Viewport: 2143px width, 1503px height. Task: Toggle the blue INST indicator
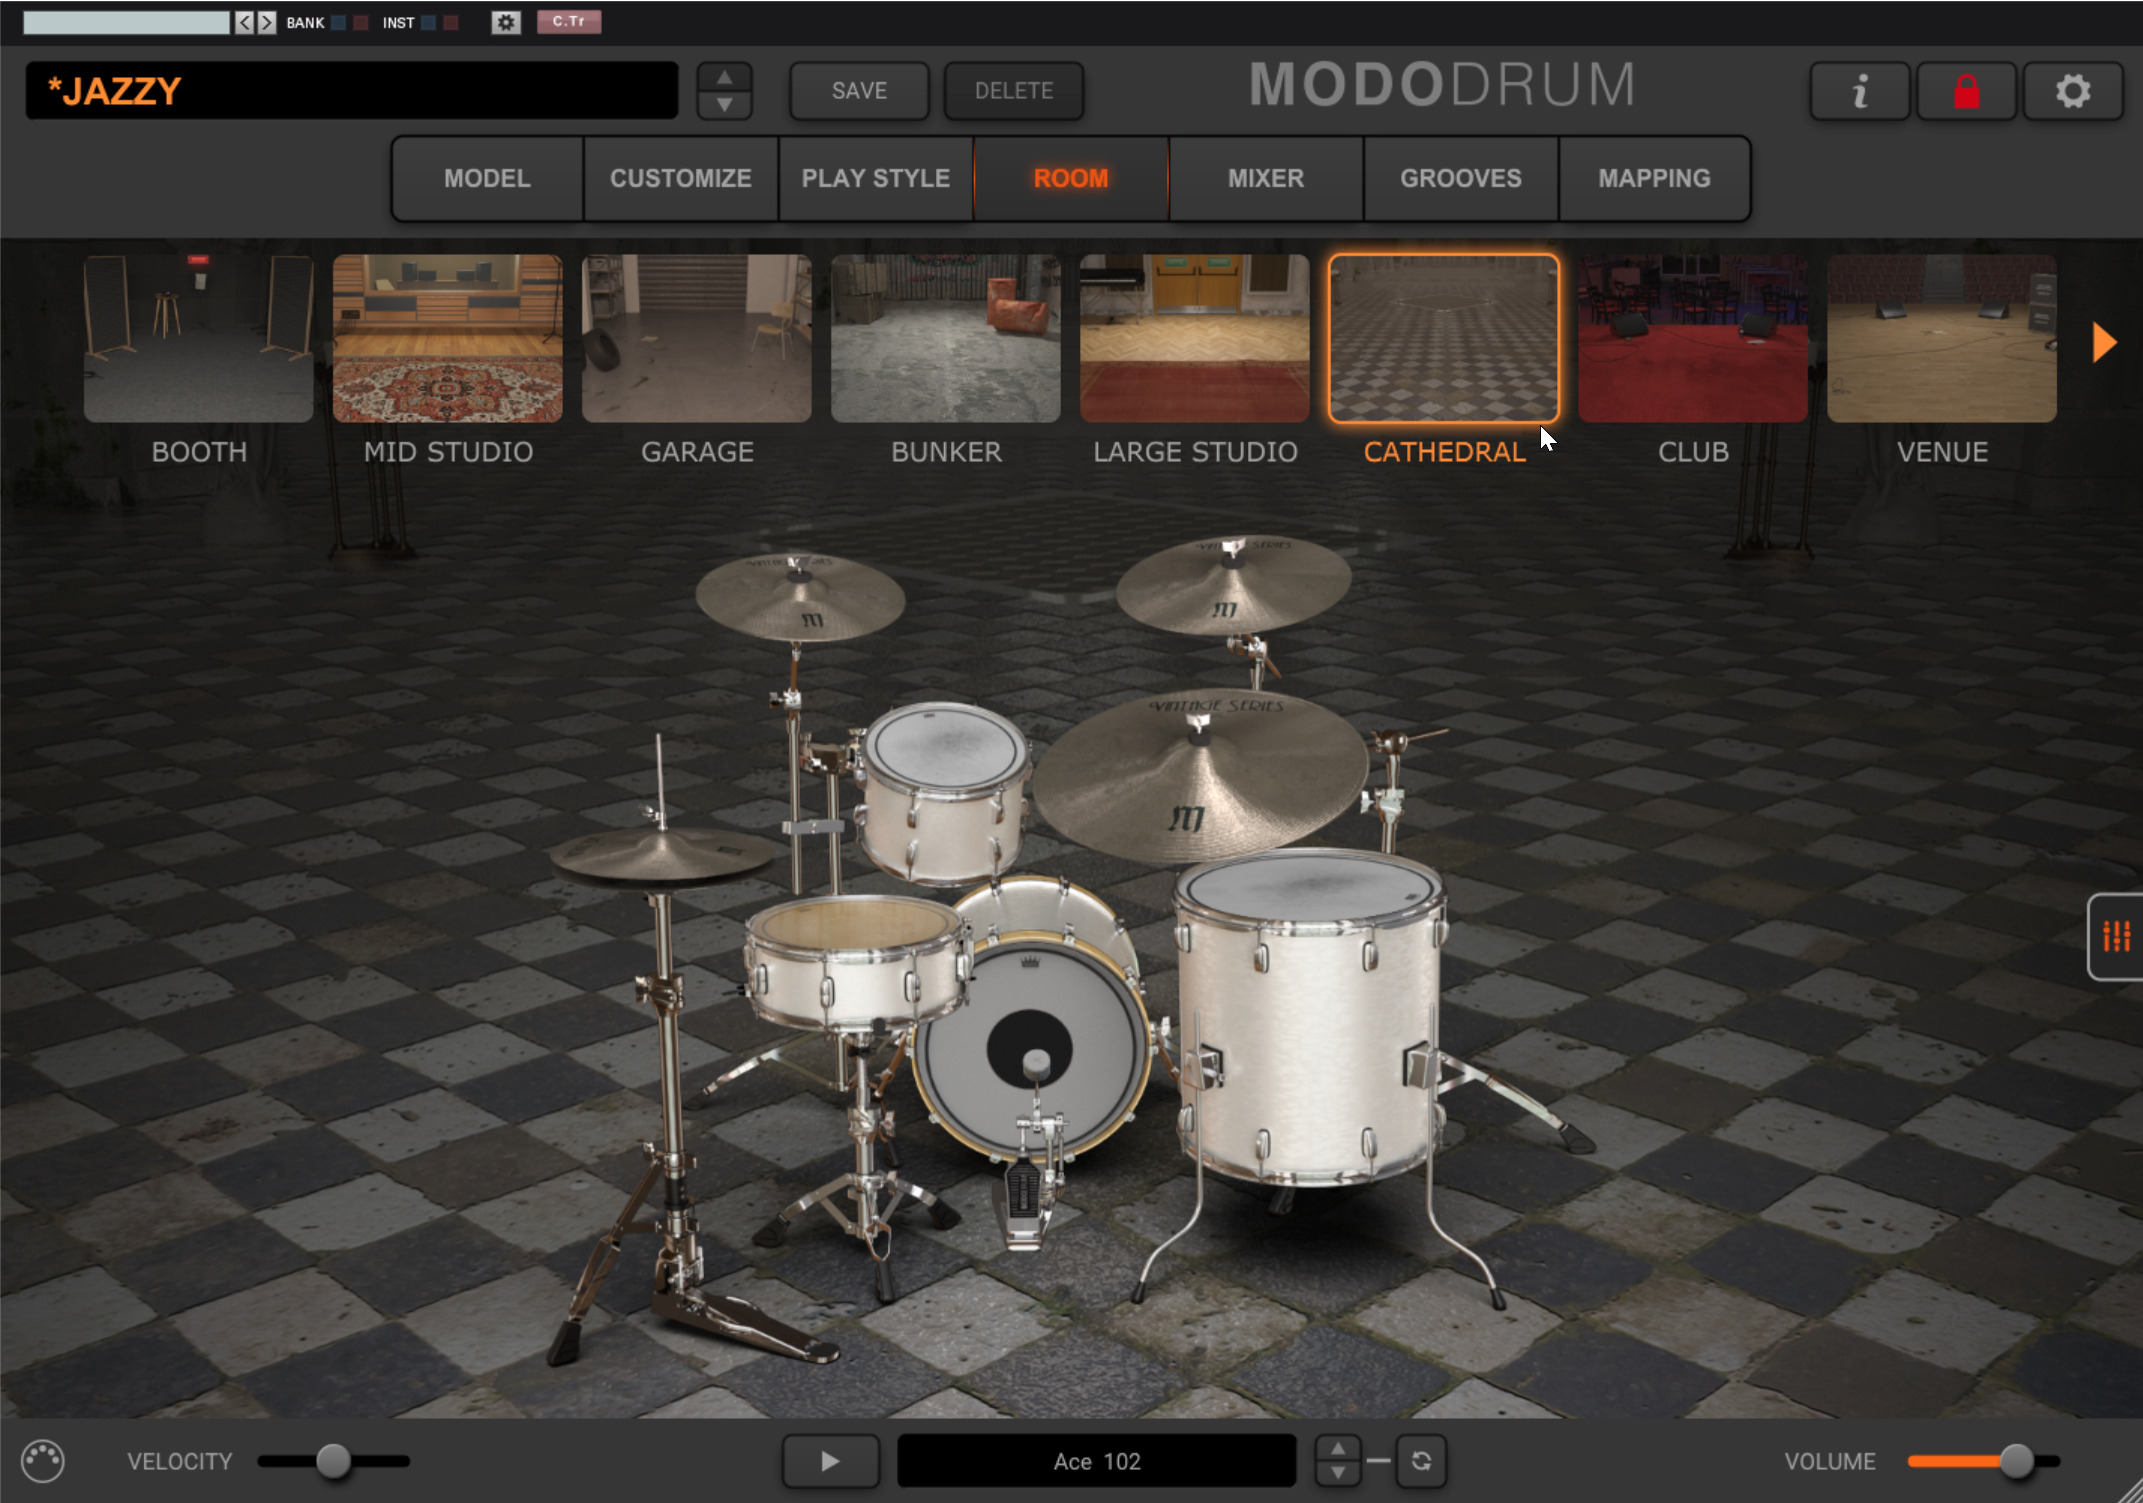click(428, 22)
